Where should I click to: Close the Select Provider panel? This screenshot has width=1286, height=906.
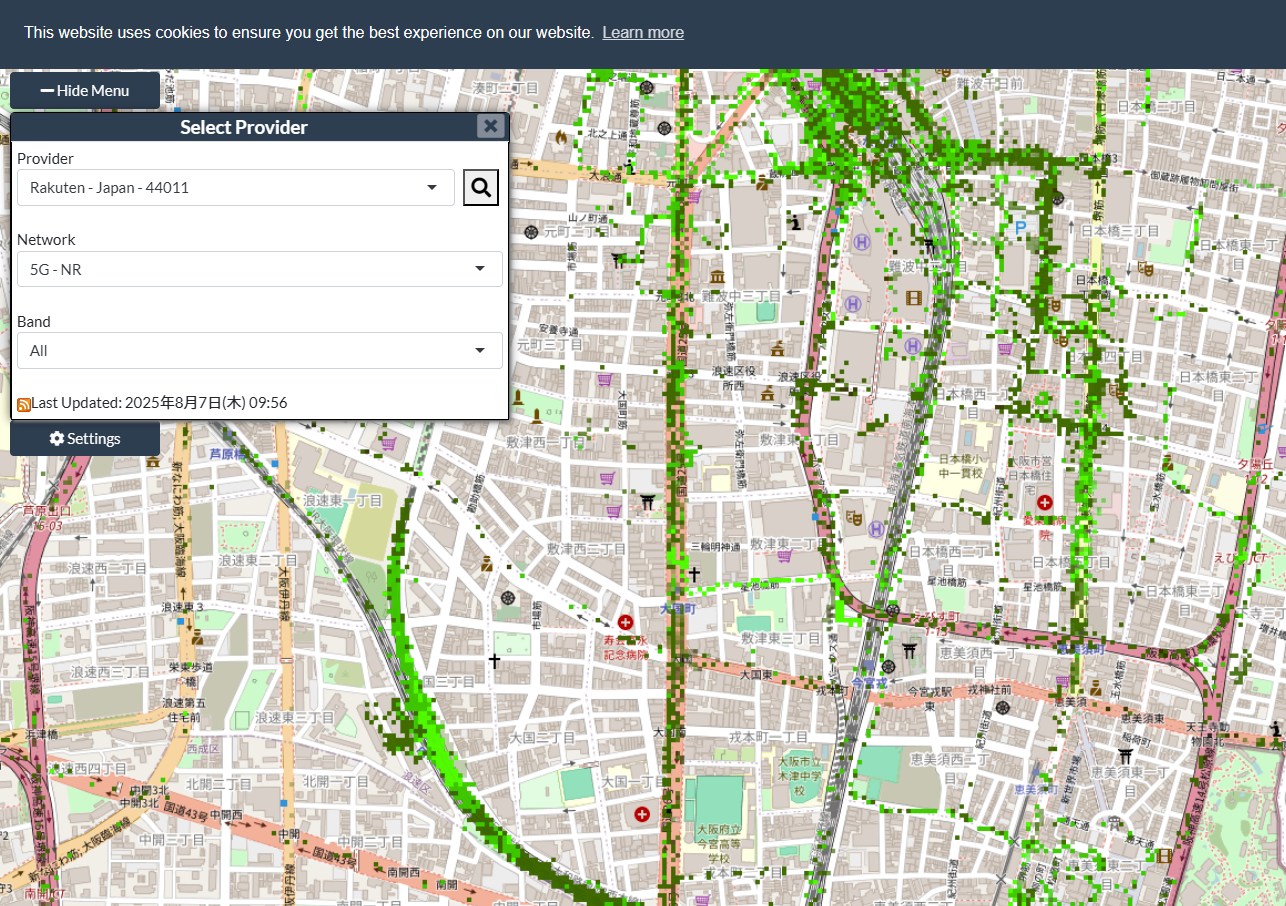click(490, 126)
